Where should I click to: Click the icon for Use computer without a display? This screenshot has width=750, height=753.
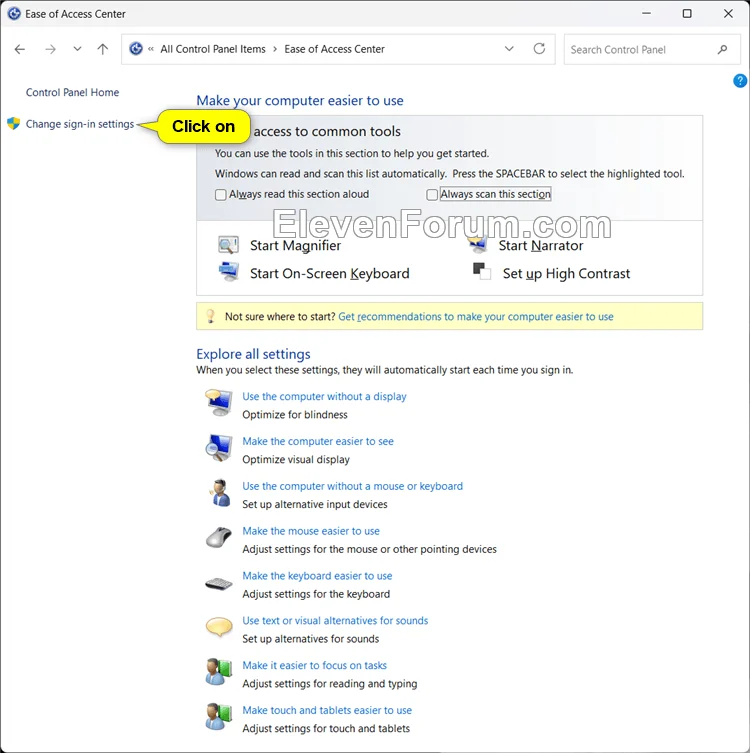click(x=219, y=403)
